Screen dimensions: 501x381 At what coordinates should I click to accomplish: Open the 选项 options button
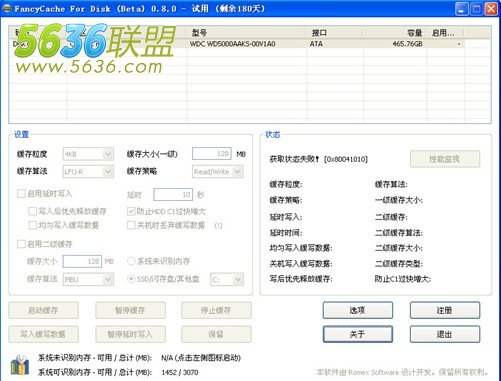click(358, 310)
